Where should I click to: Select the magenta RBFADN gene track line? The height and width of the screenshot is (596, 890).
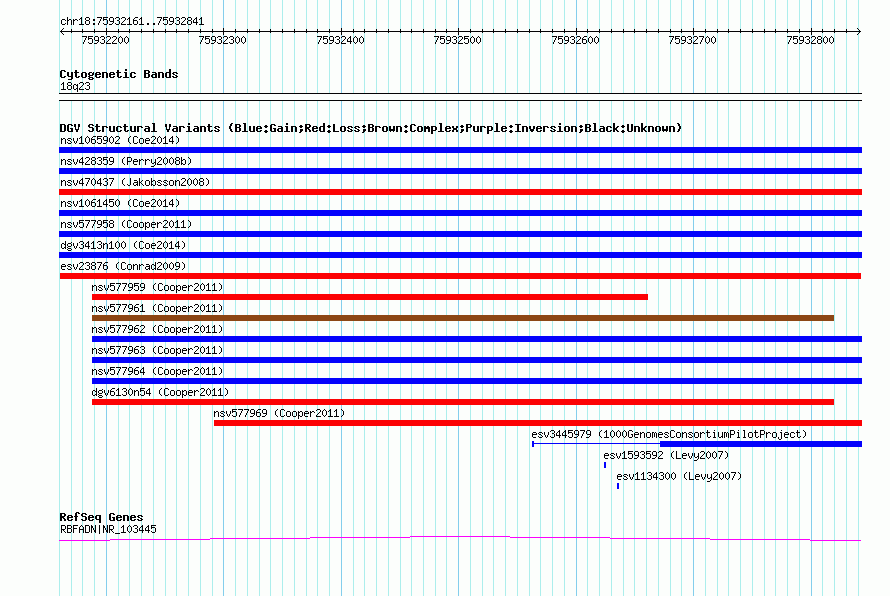pyautogui.click(x=460, y=538)
